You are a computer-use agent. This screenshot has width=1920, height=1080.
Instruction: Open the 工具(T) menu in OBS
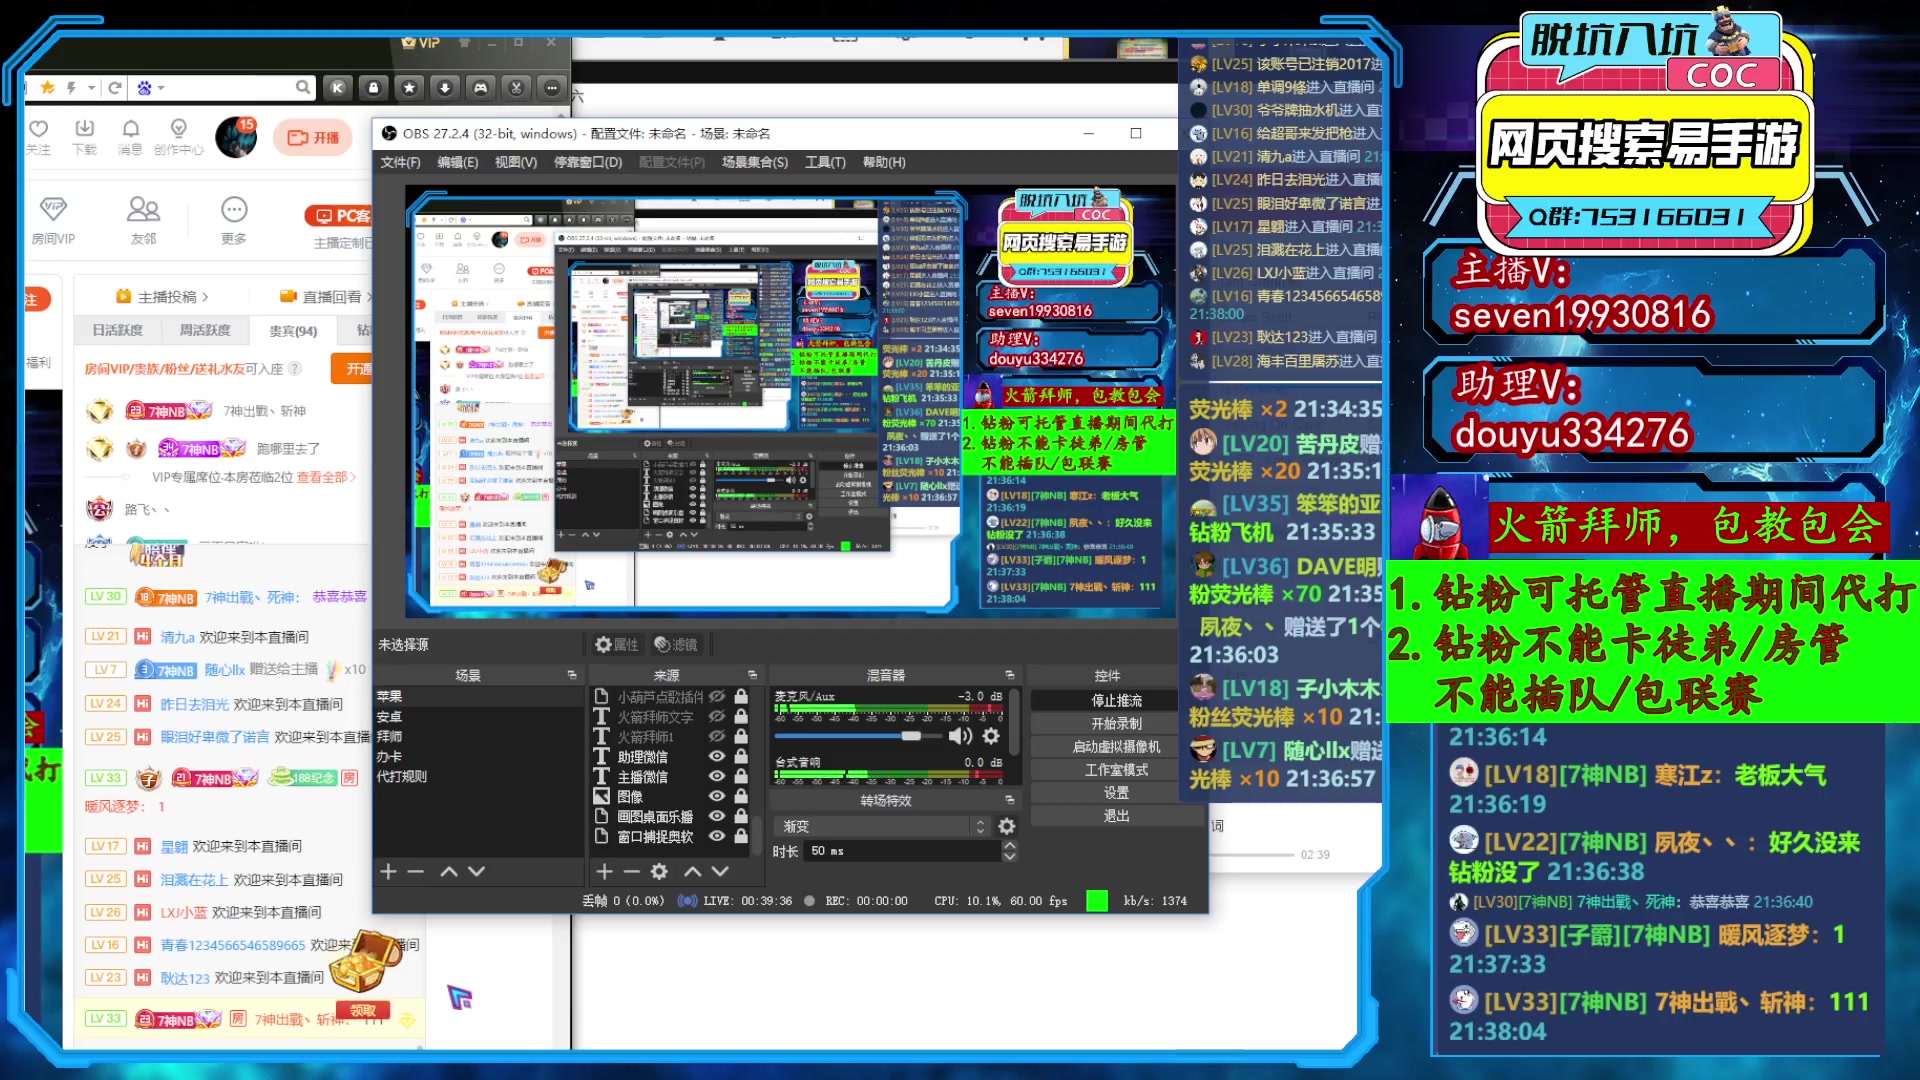[825, 162]
